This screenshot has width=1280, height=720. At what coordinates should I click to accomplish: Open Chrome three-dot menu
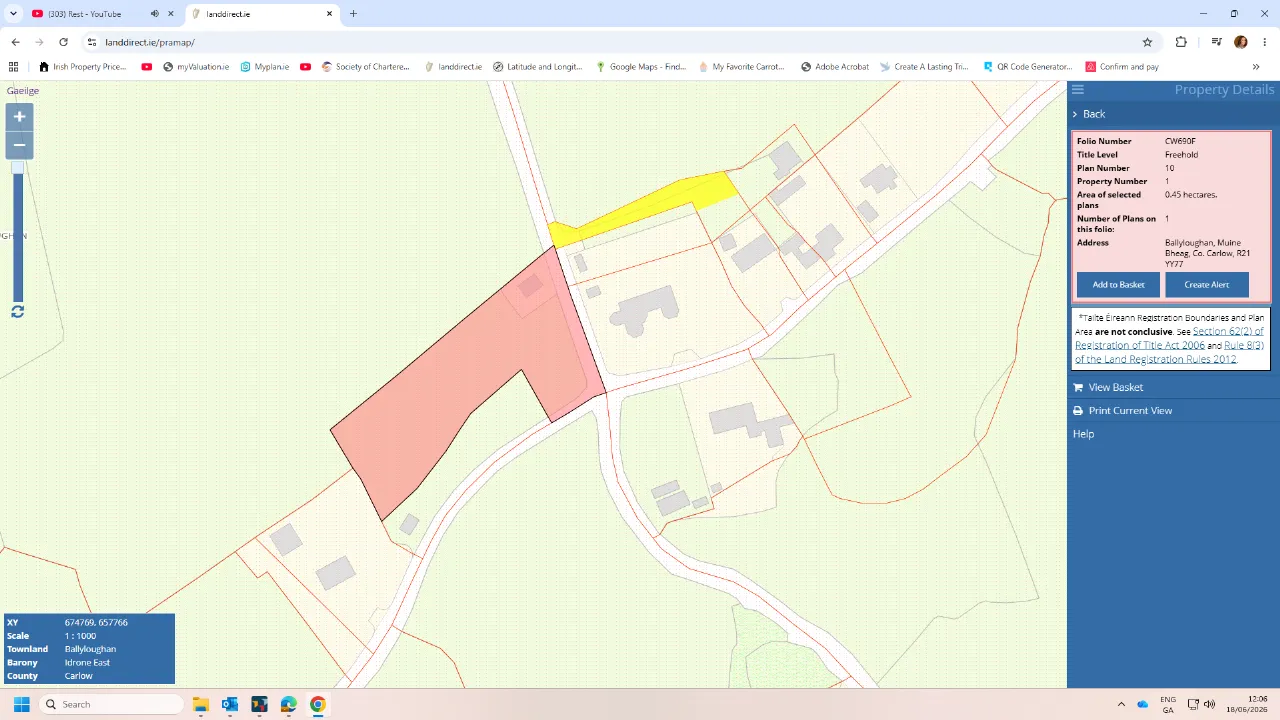pos(1265,42)
